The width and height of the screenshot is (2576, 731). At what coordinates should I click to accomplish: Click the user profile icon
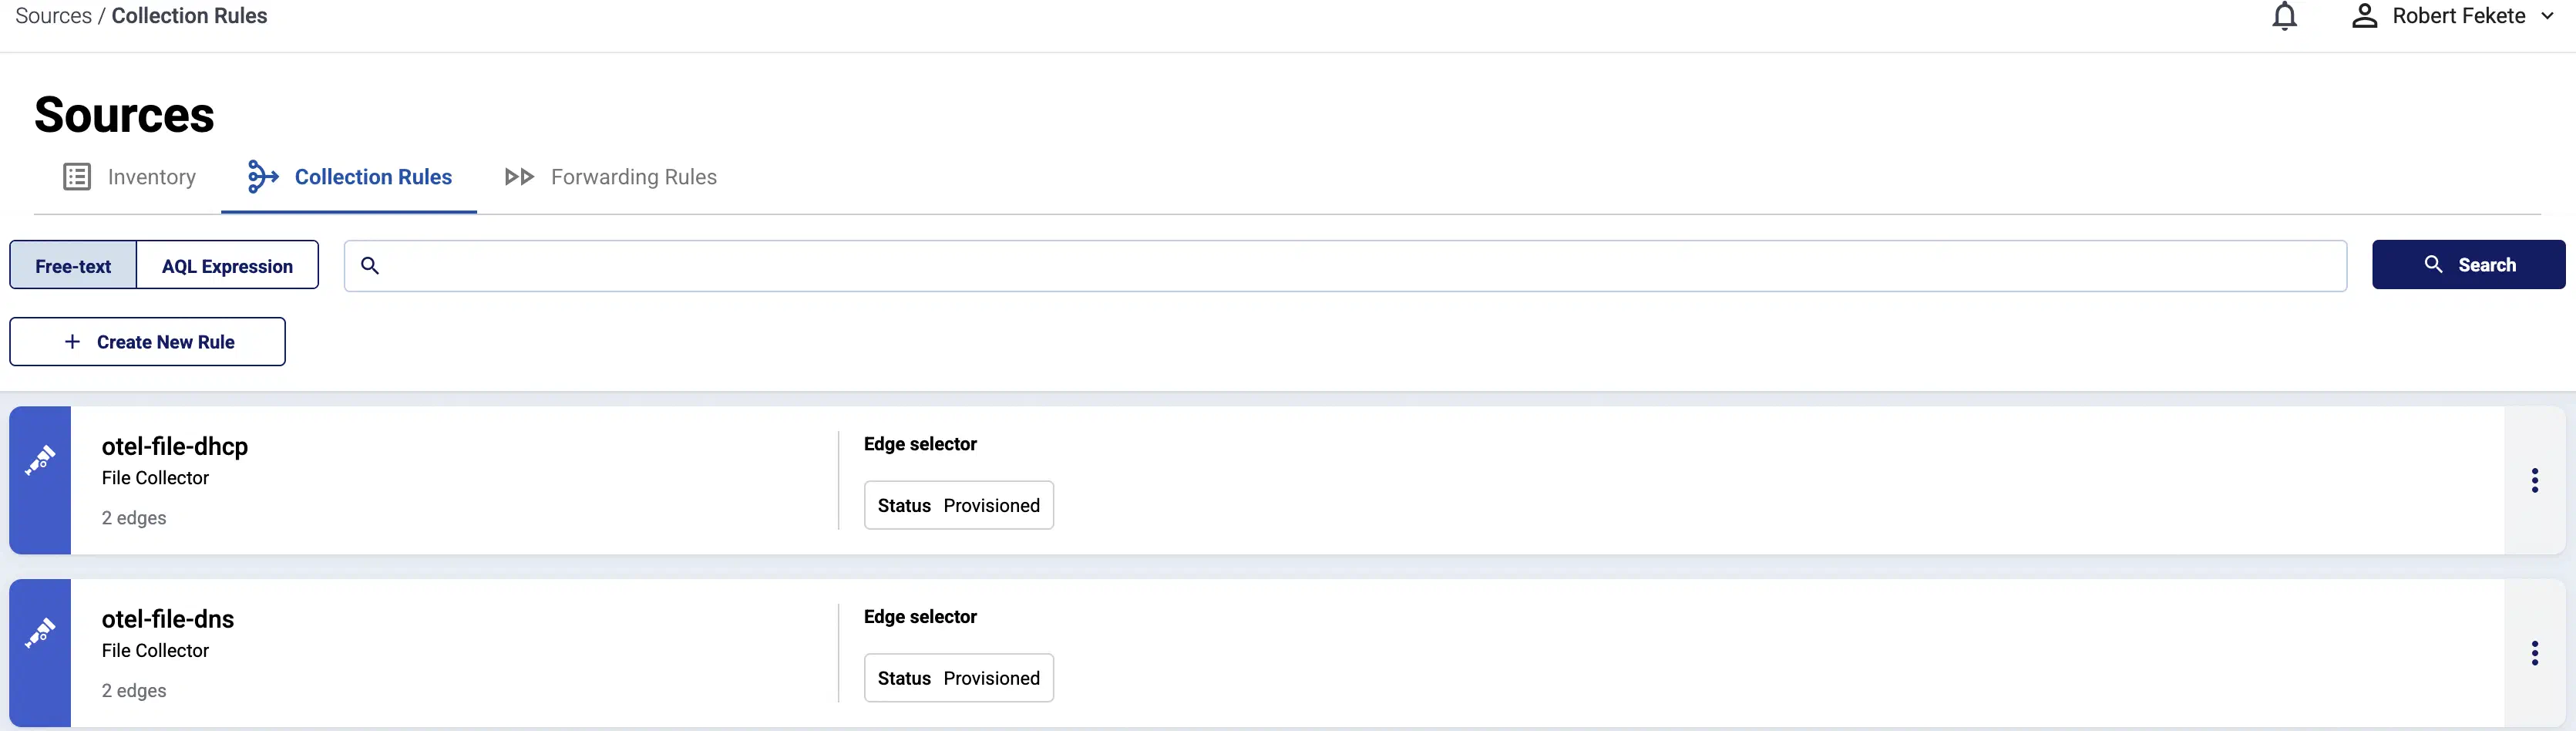pyautogui.click(x=2364, y=16)
